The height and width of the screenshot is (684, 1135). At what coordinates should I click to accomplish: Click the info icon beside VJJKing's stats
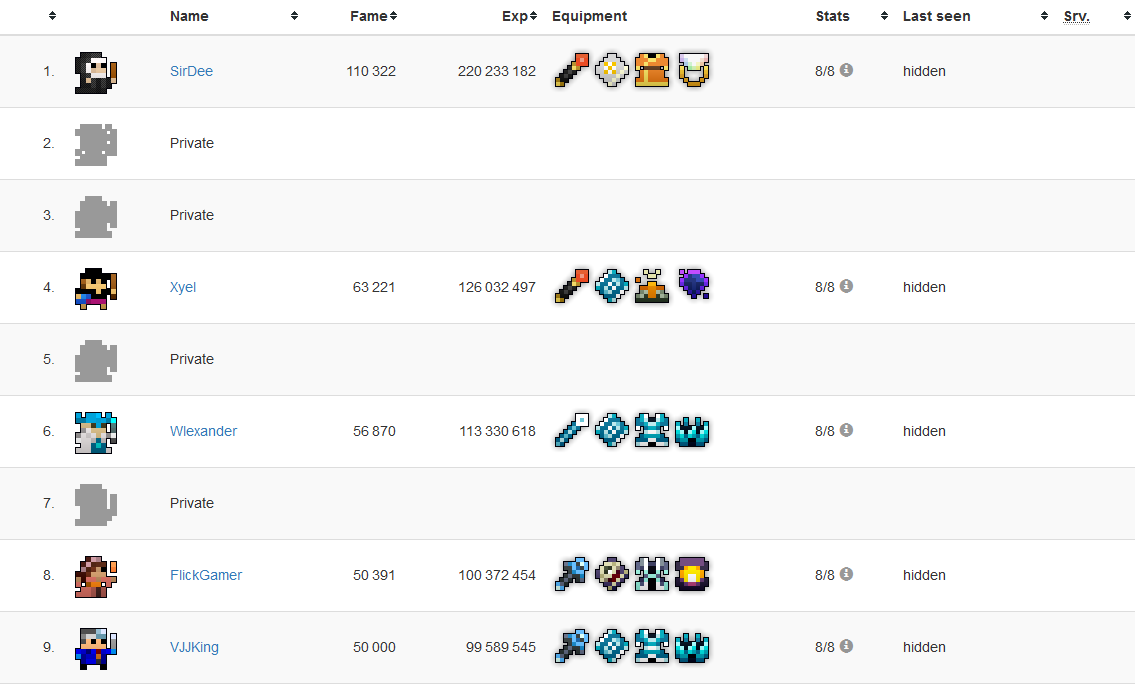coord(846,647)
